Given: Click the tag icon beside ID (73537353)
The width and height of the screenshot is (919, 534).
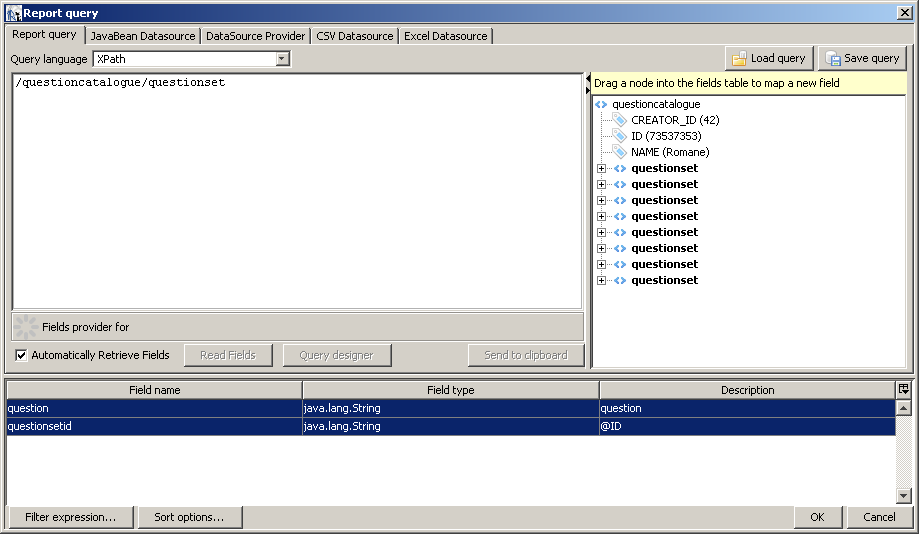Looking at the screenshot, I should coord(620,136).
